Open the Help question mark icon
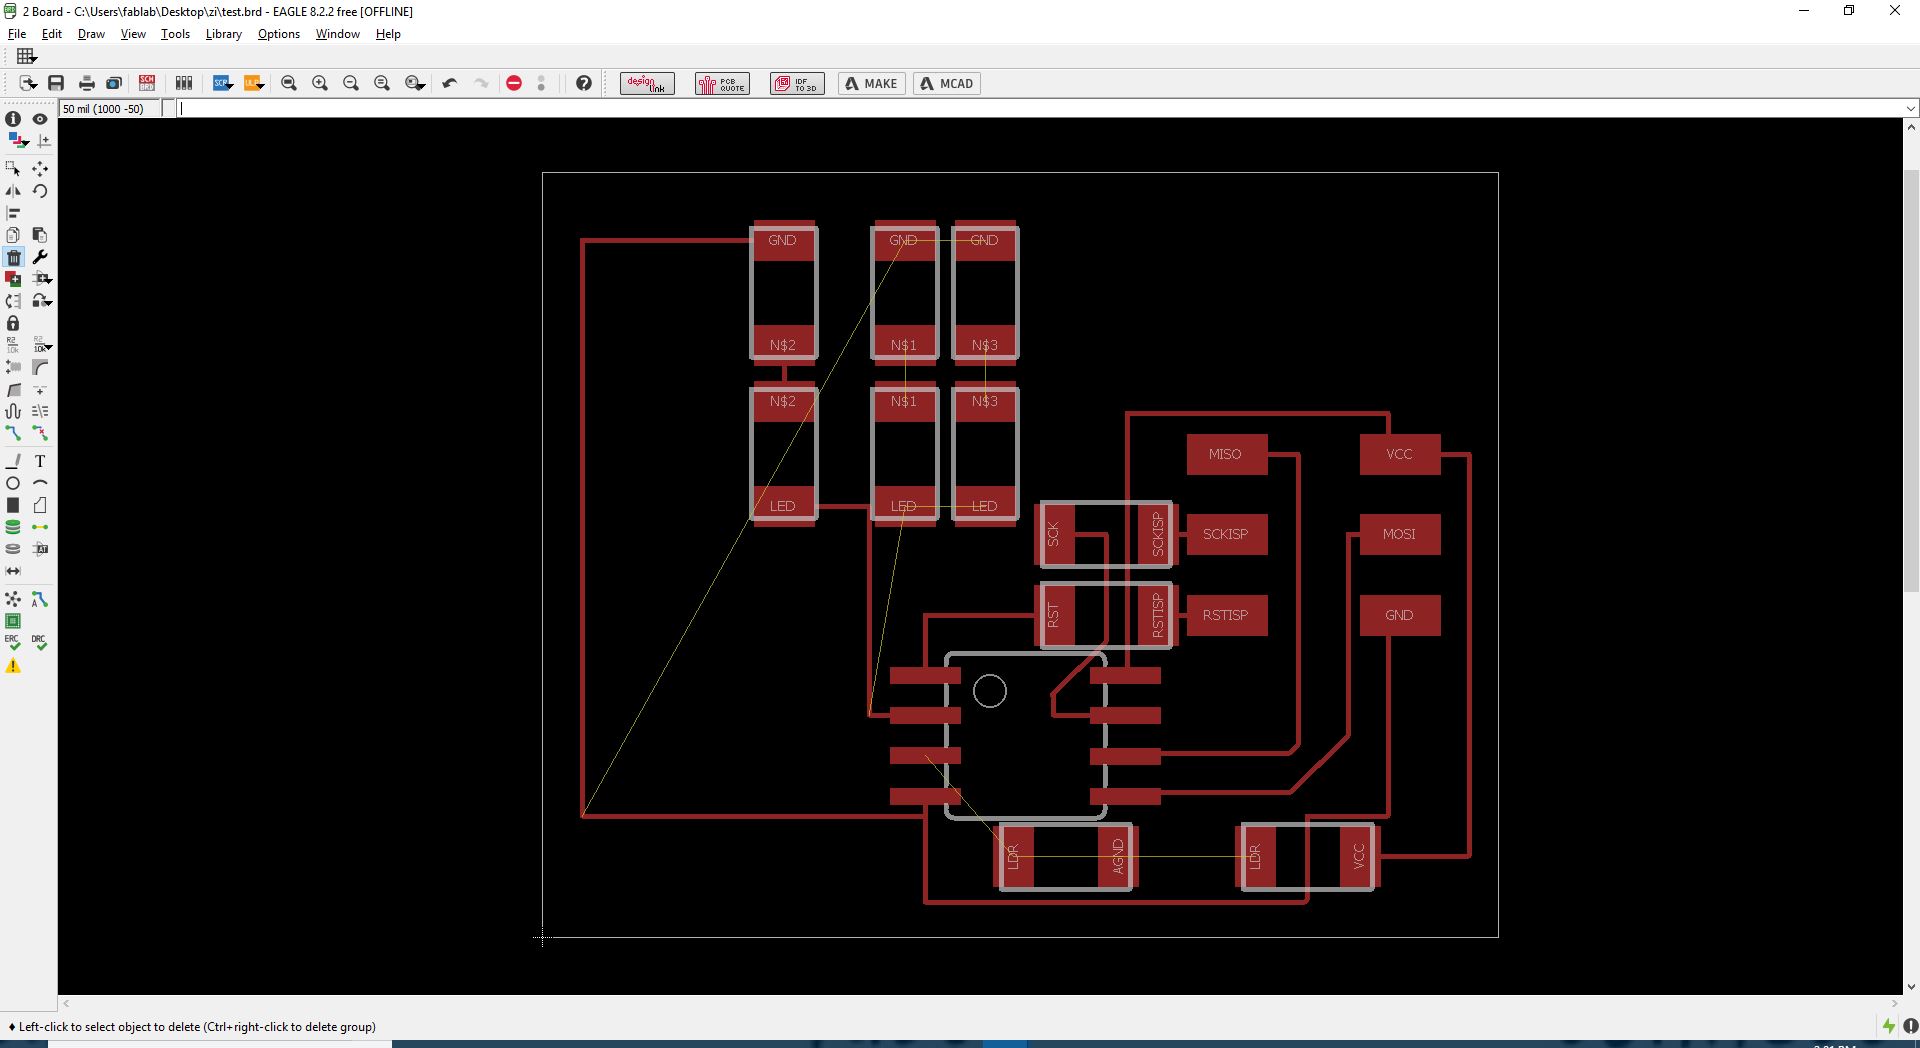The width and height of the screenshot is (1920, 1048). 584,84
